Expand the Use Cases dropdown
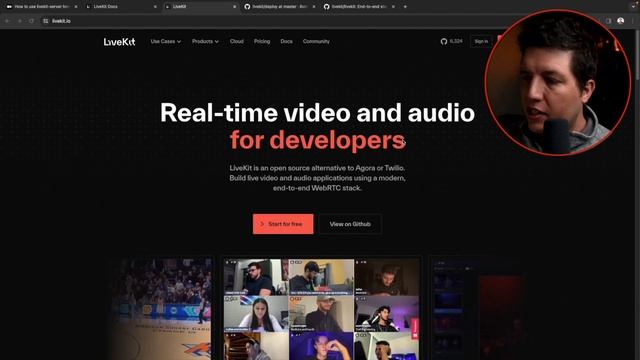640x360 pixels. 166,41
